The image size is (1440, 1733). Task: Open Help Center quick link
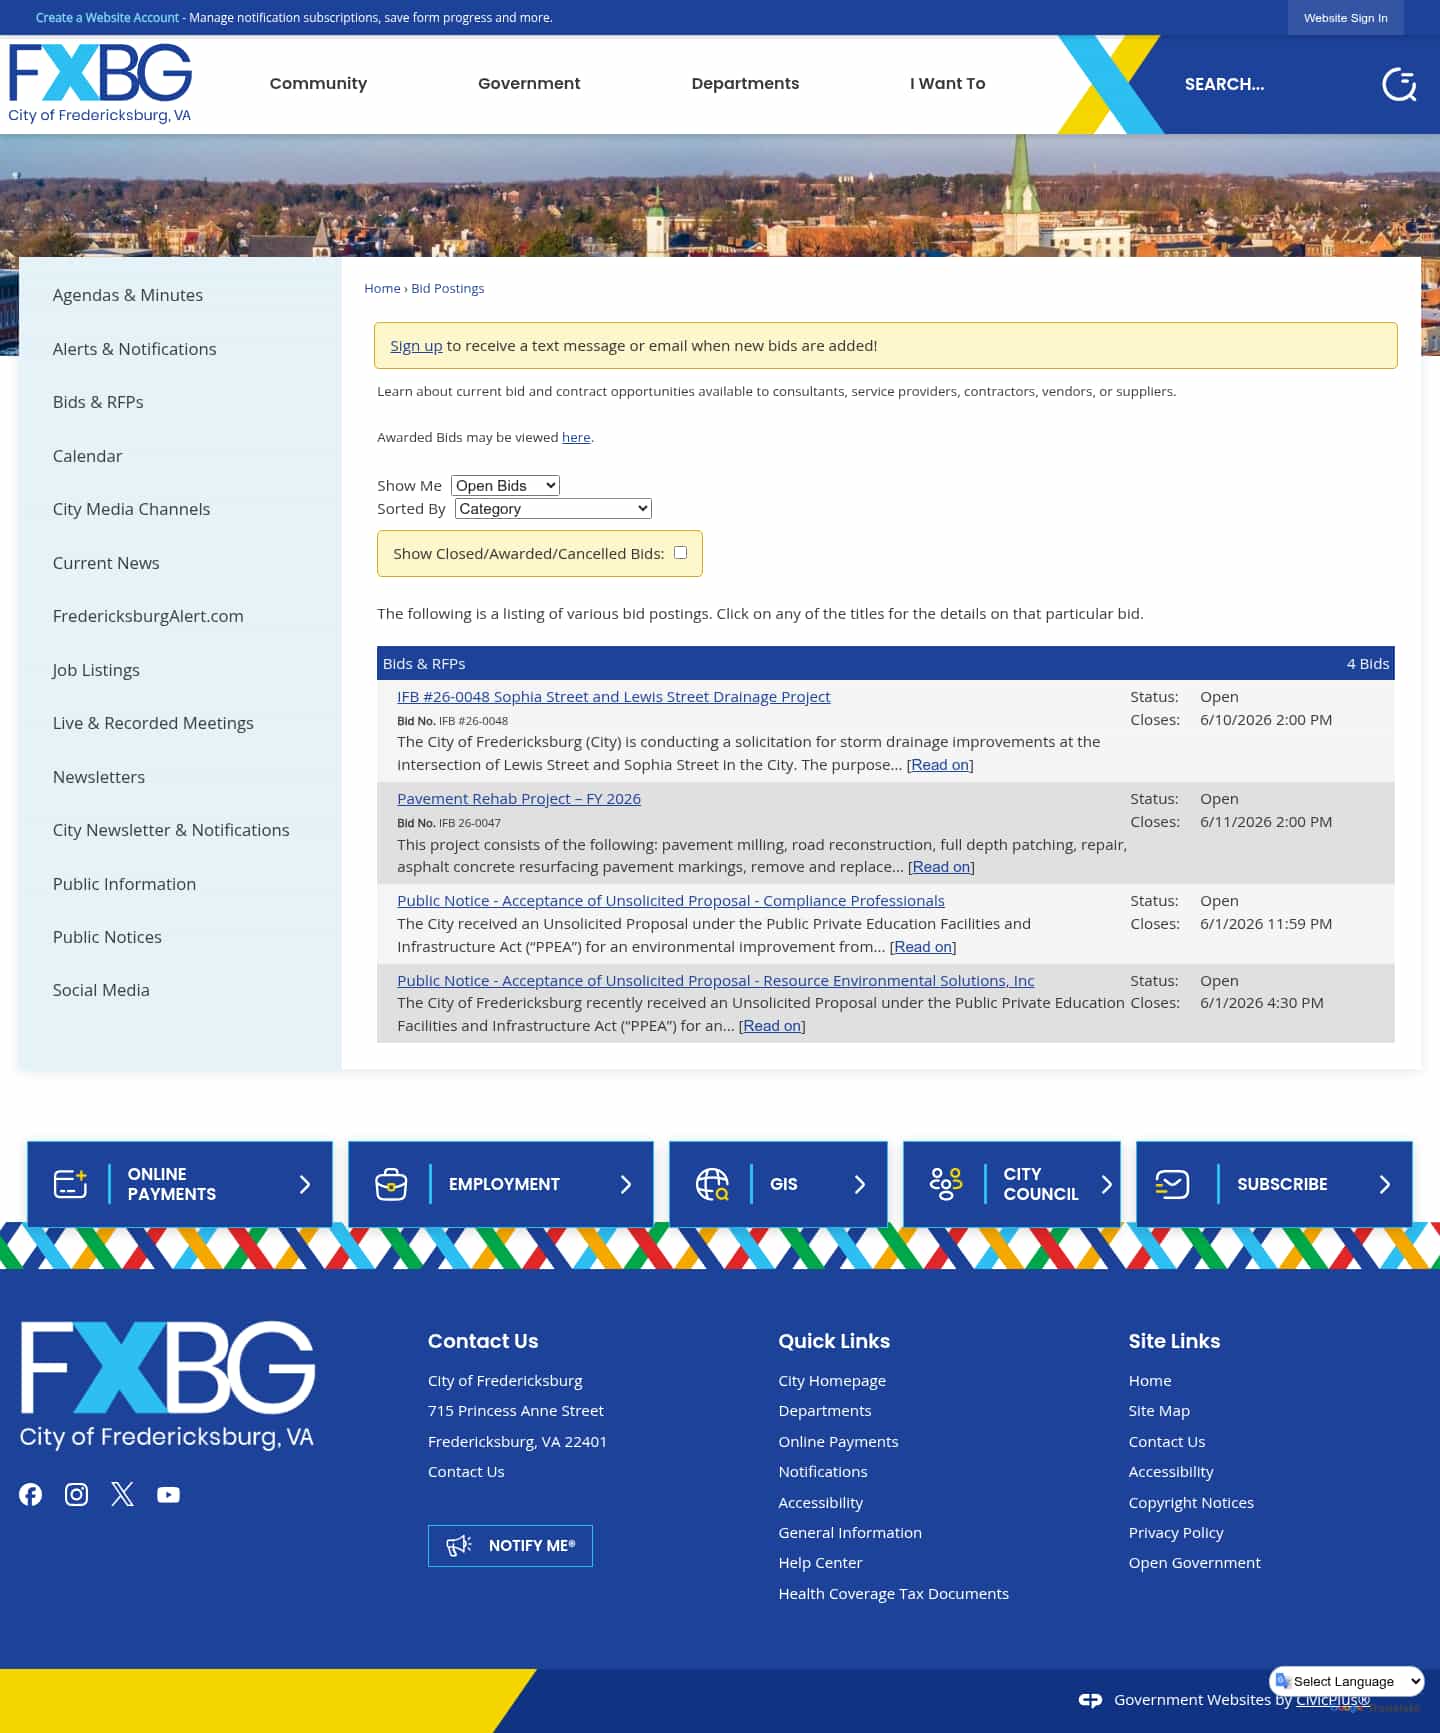point(820,1563)
